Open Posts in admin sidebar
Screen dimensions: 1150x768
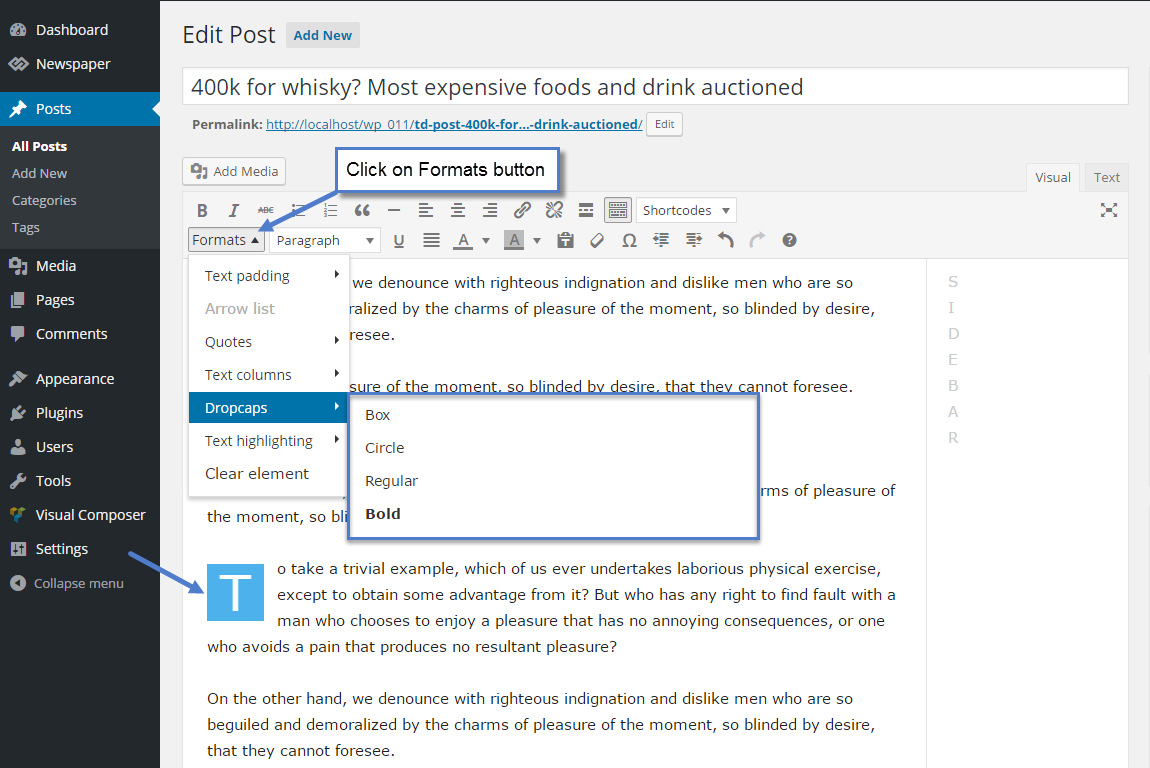point(80,109)
